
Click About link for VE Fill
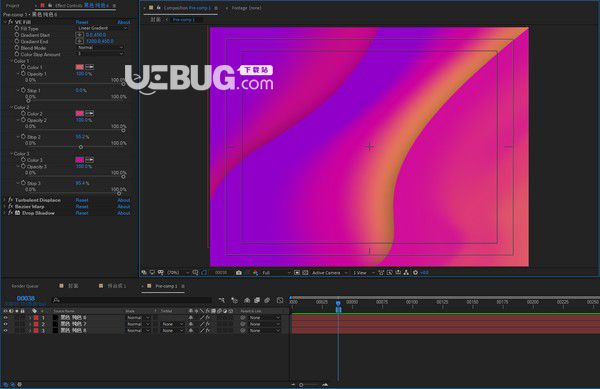tap(124, 22)
